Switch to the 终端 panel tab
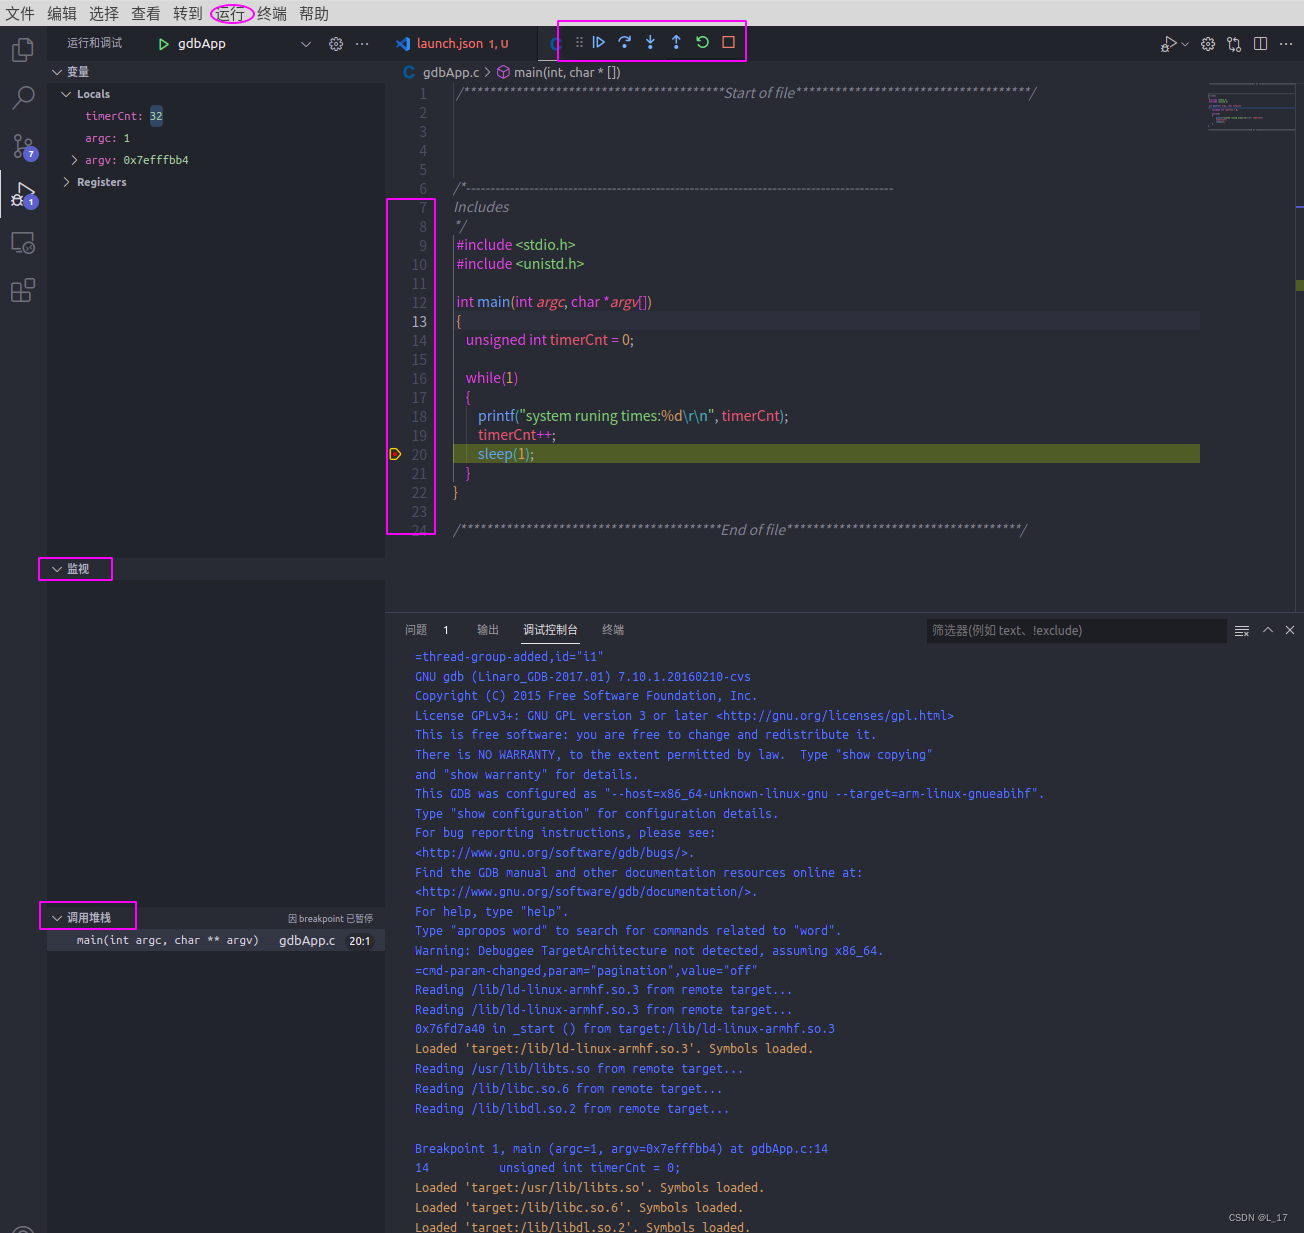 tap(613, 630)
